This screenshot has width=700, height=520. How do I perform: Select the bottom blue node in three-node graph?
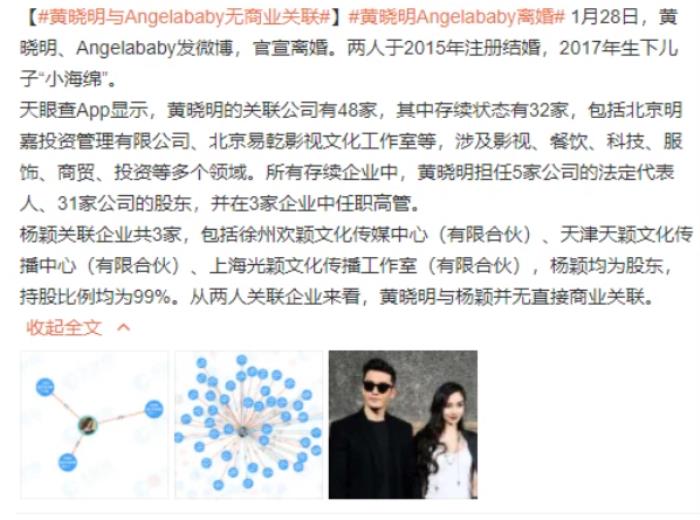click(67, 462)
